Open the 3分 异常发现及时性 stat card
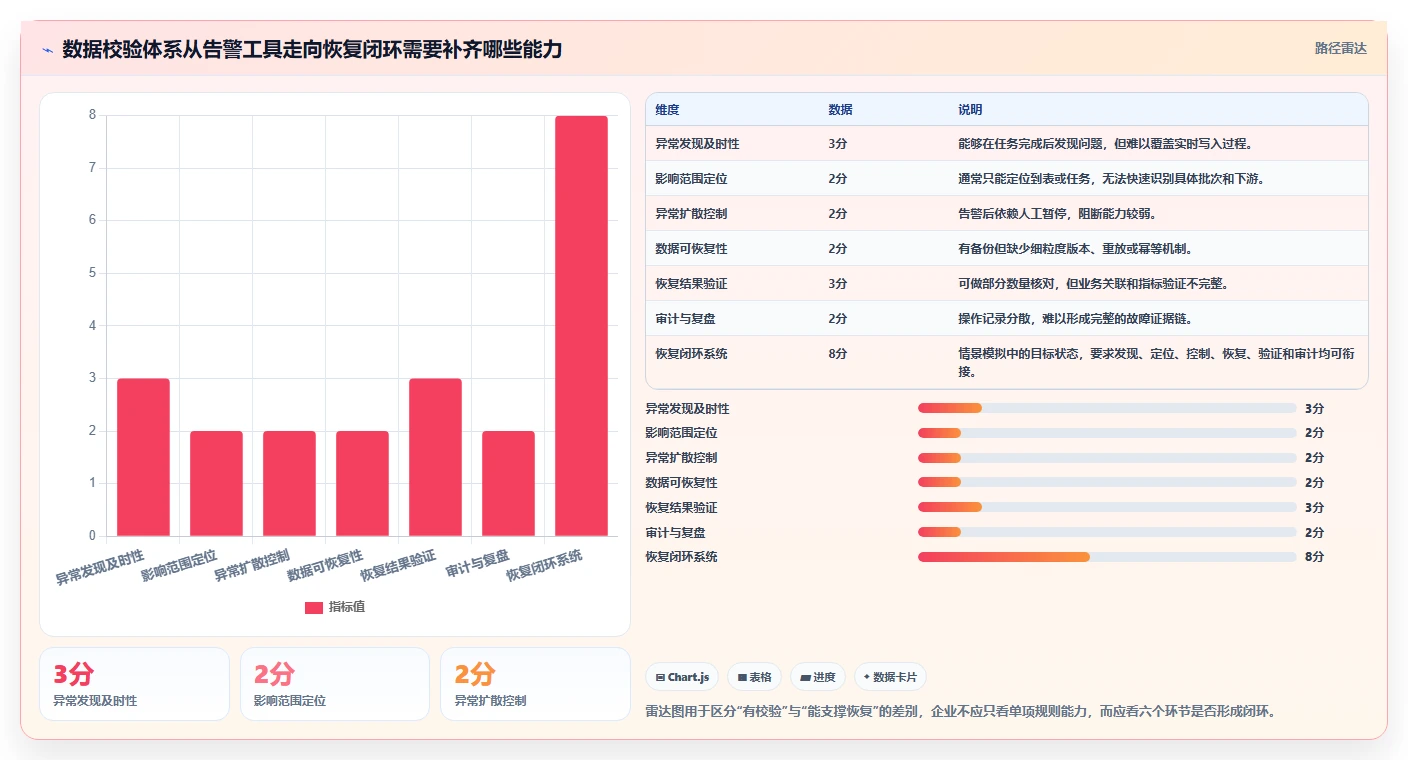Viewport: 1408px width, 760px height. [134, 684]
